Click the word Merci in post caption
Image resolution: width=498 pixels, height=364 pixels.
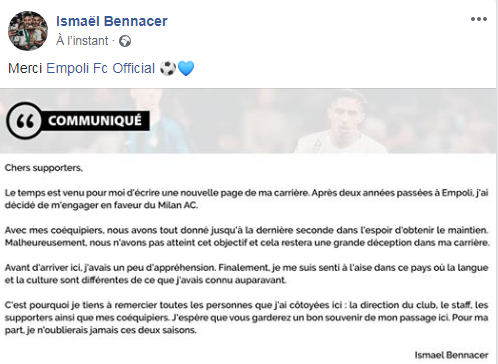coord(25,68)
